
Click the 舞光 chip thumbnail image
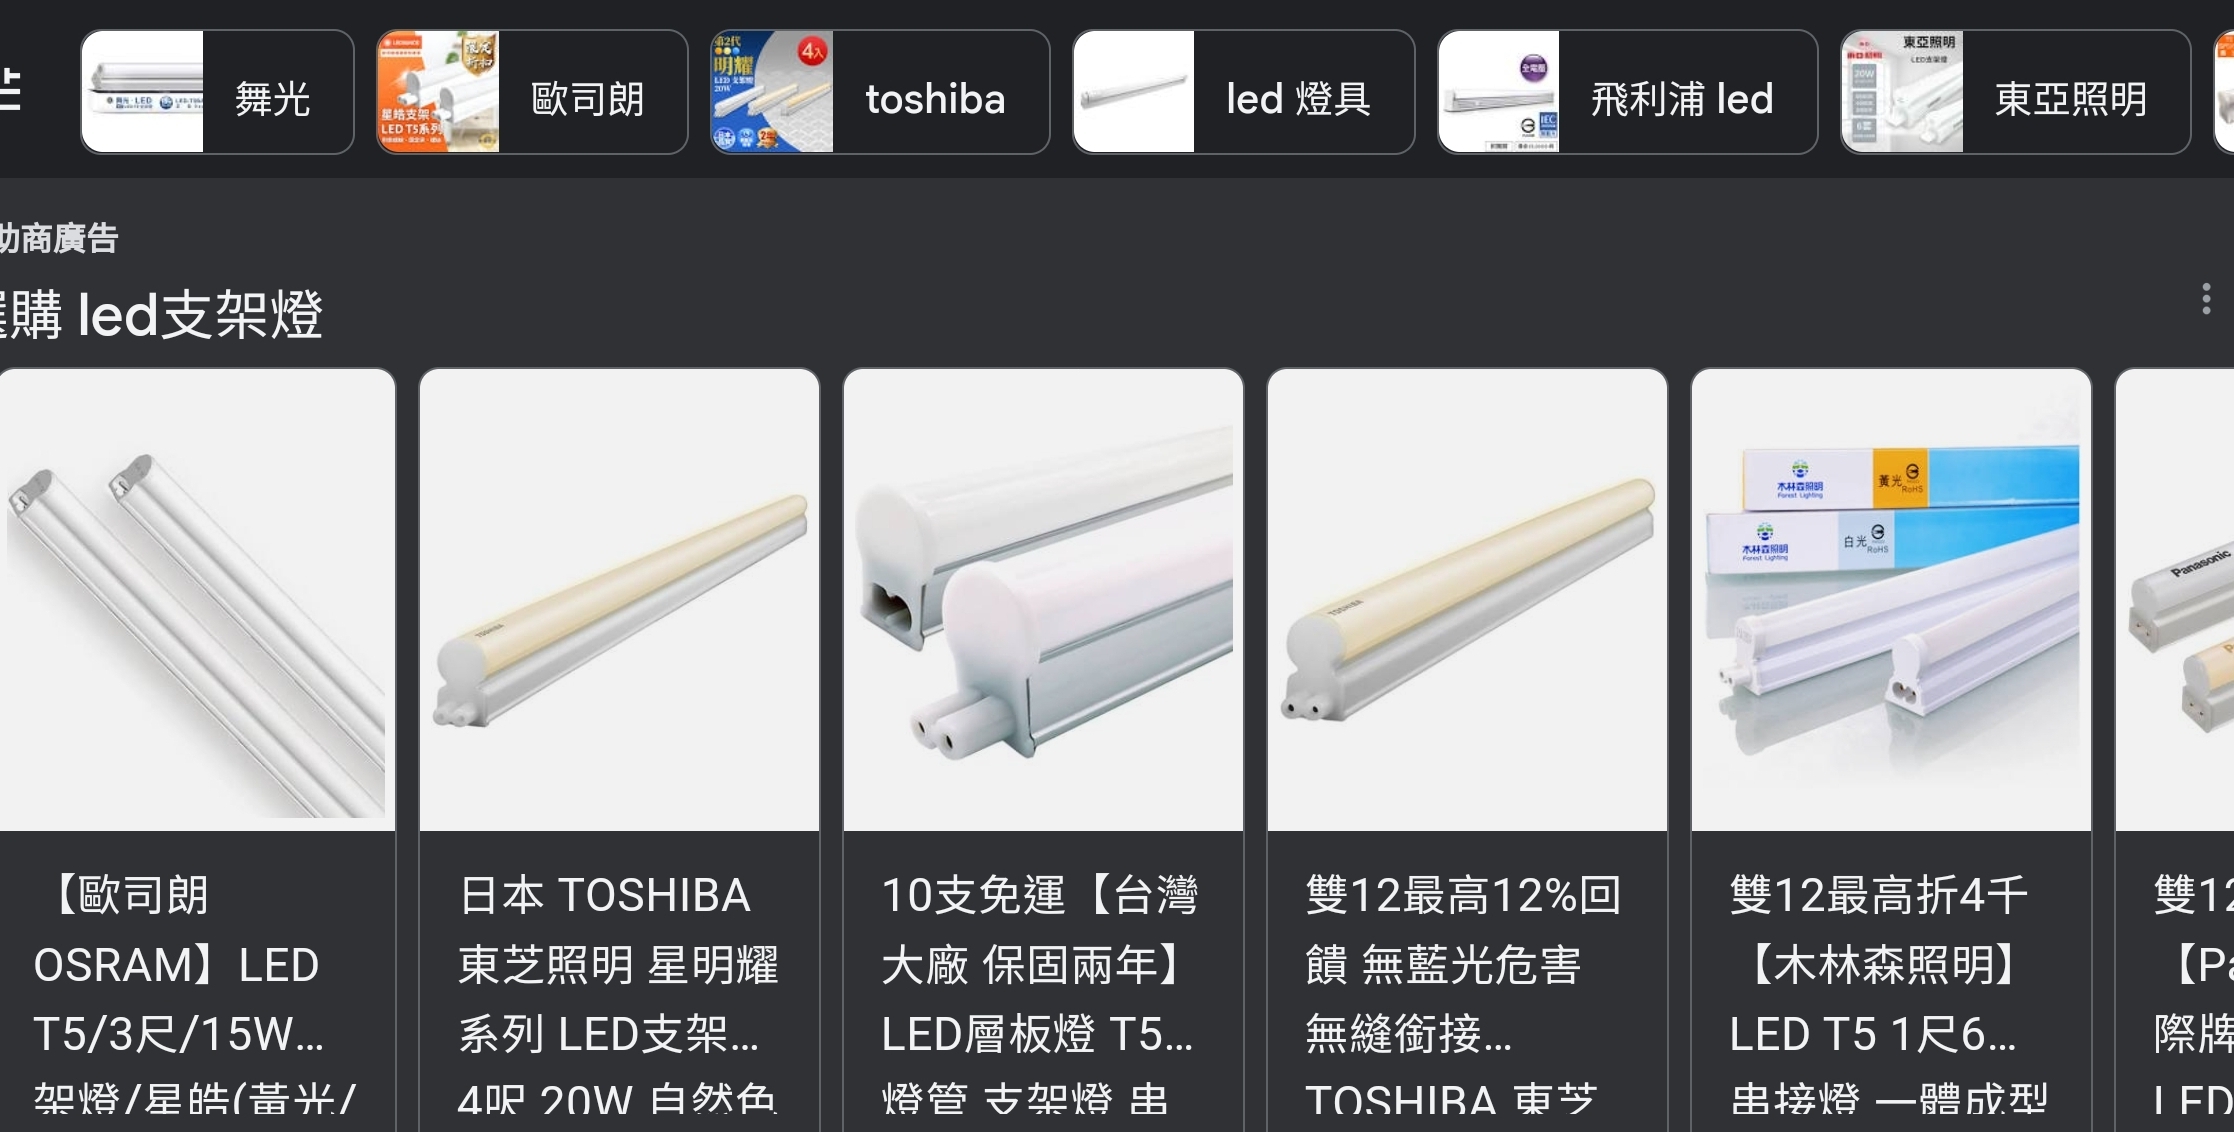tap(143, 92)
